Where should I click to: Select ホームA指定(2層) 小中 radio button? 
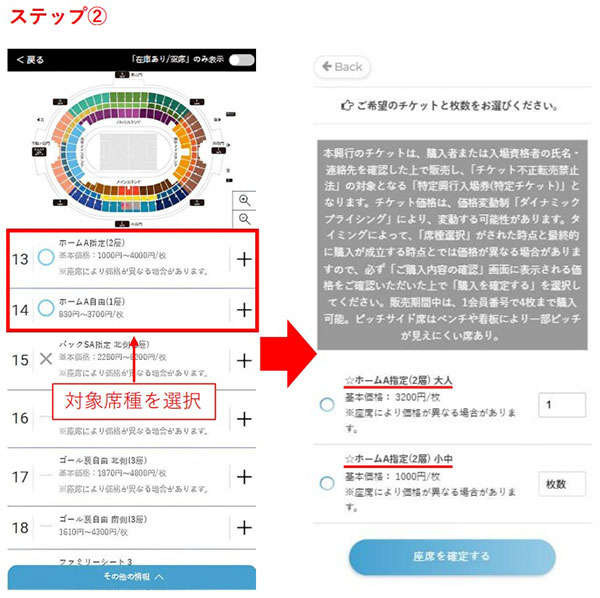(x=327, y=483)
